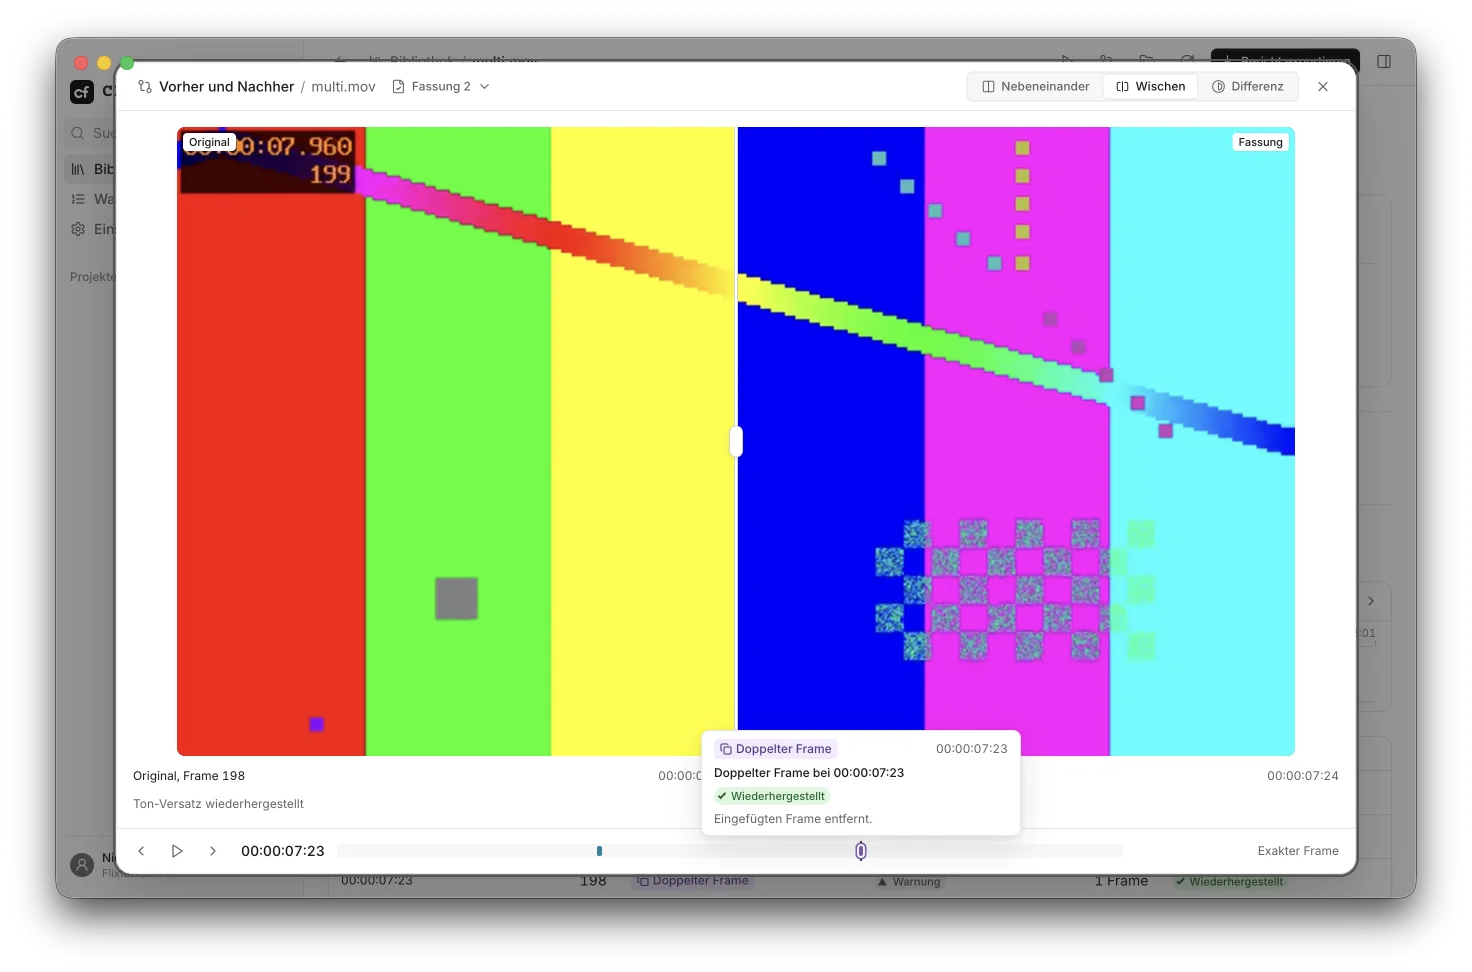Switch to Differenz view mode

pos(1247,87)
